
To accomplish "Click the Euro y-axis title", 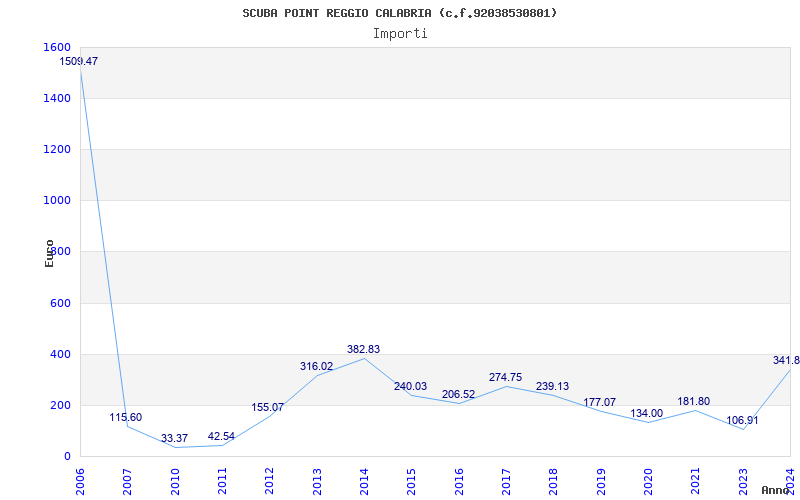I will click(x=49, y=253).
